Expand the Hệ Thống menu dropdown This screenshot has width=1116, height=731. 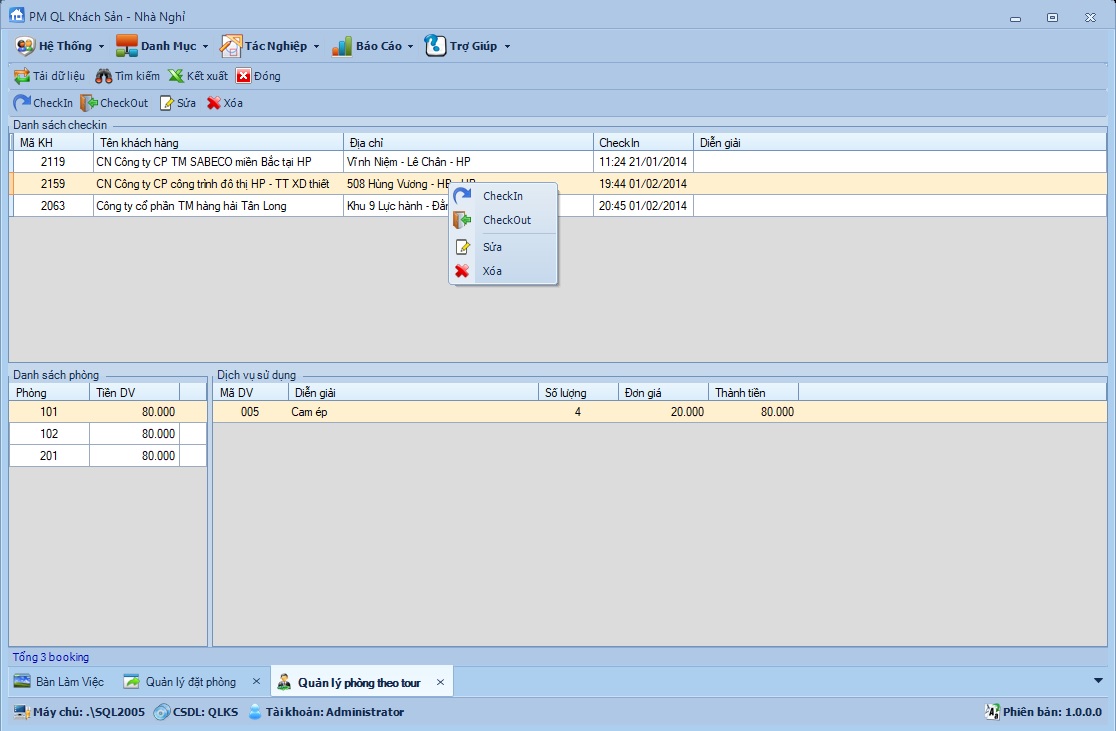pos(60,46)
